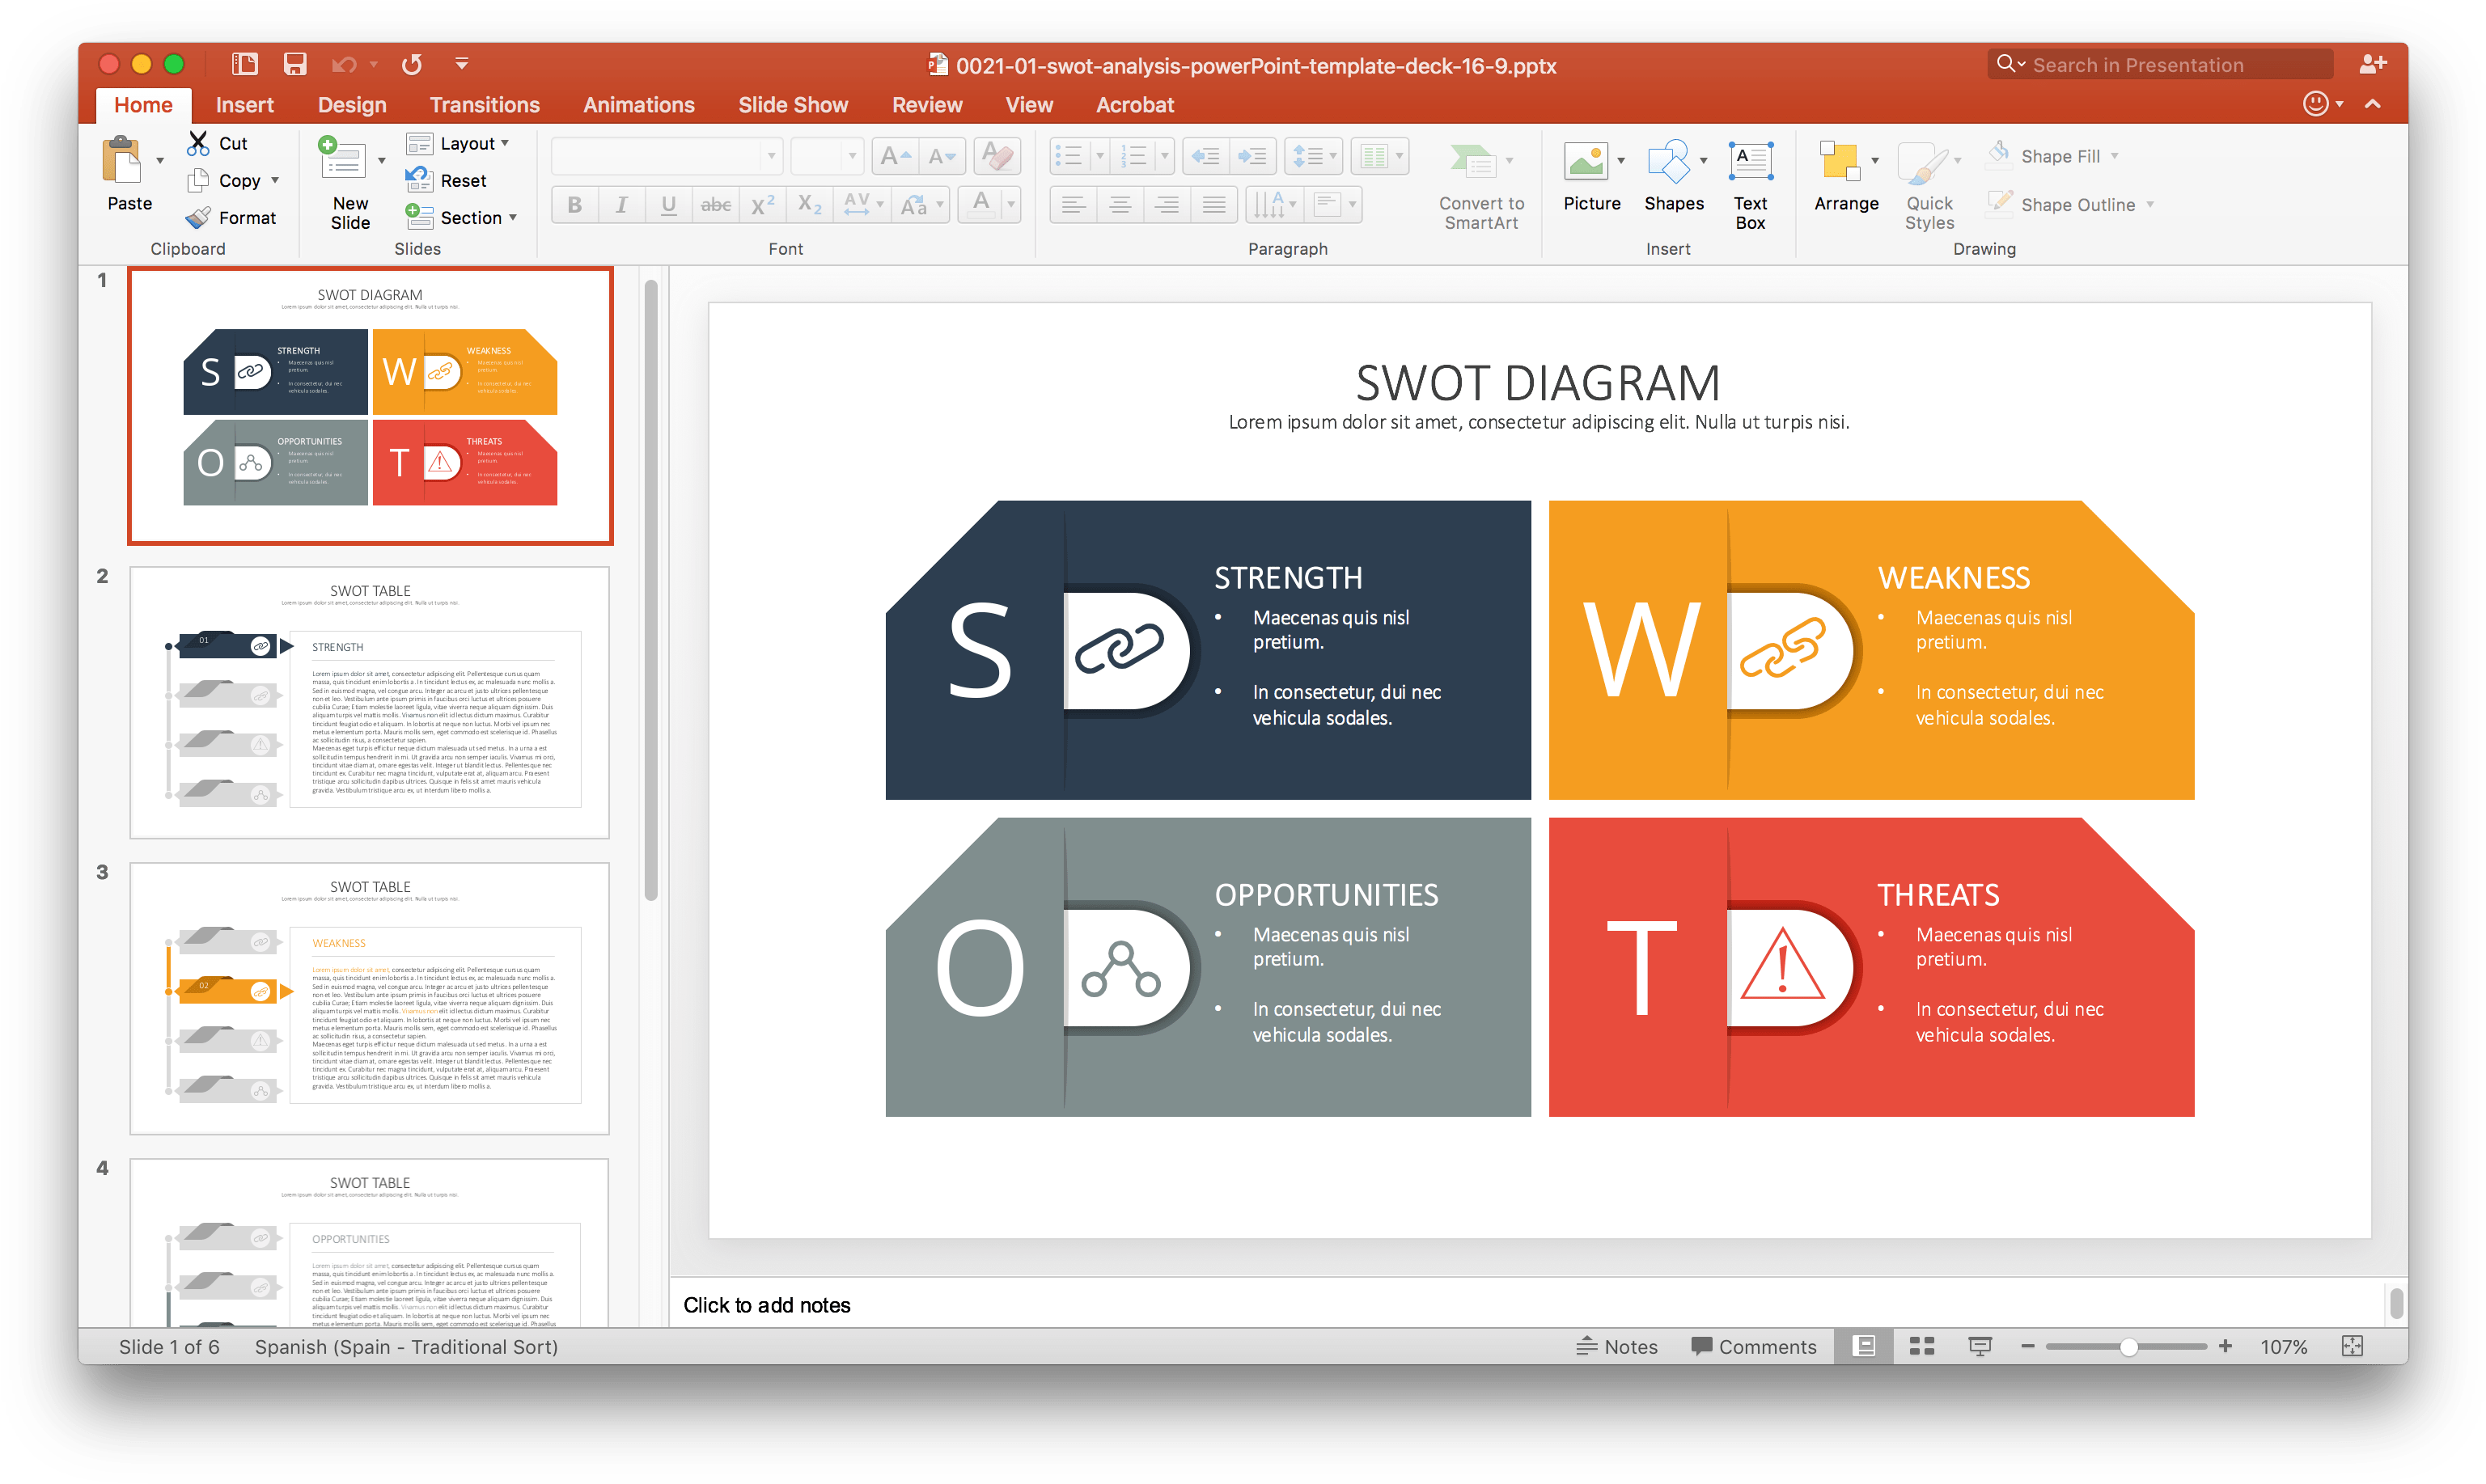This screenshot has height=1484, width=2486.
Task: Click the slide panel vertical scrollbar
Action: [x=651, y=590]
